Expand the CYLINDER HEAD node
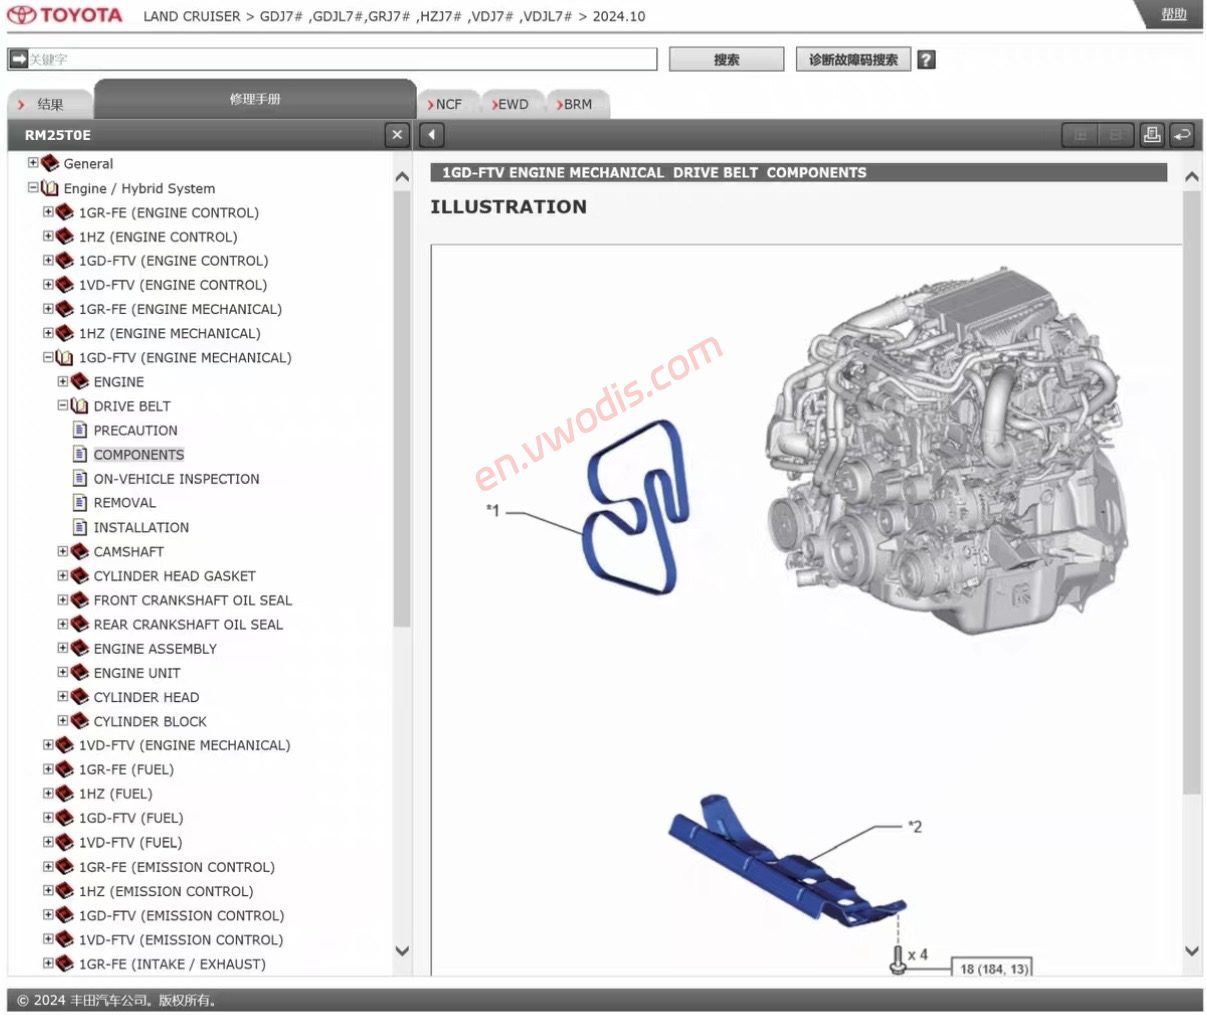The width and height of the screenshot is (1206, 1015). click(x=63, y=696)
